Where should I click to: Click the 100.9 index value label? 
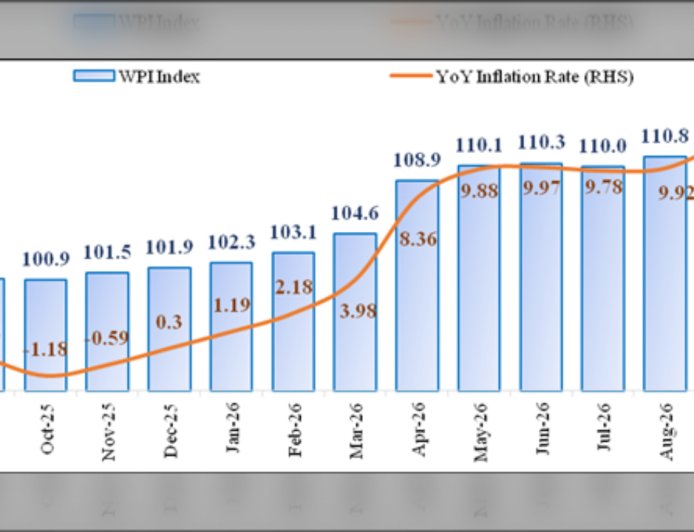click(46, 259)
